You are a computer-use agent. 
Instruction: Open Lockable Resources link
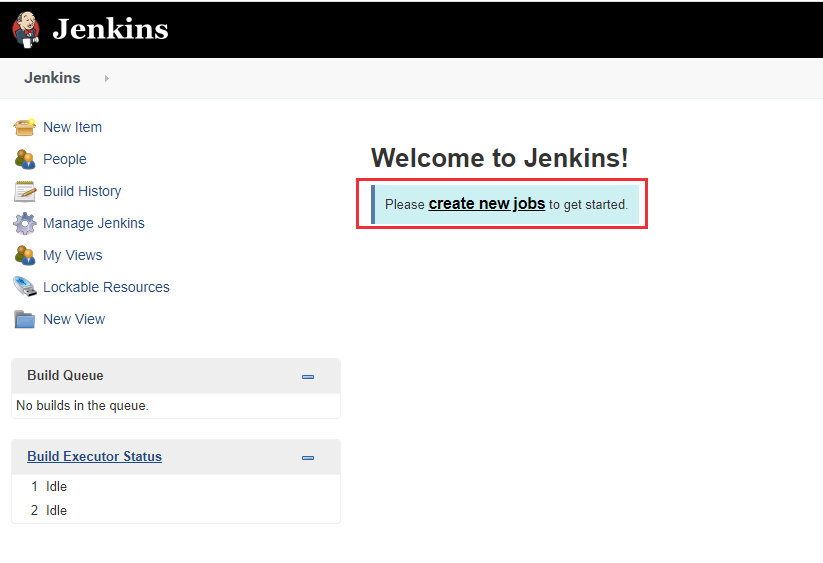[106, 287]
